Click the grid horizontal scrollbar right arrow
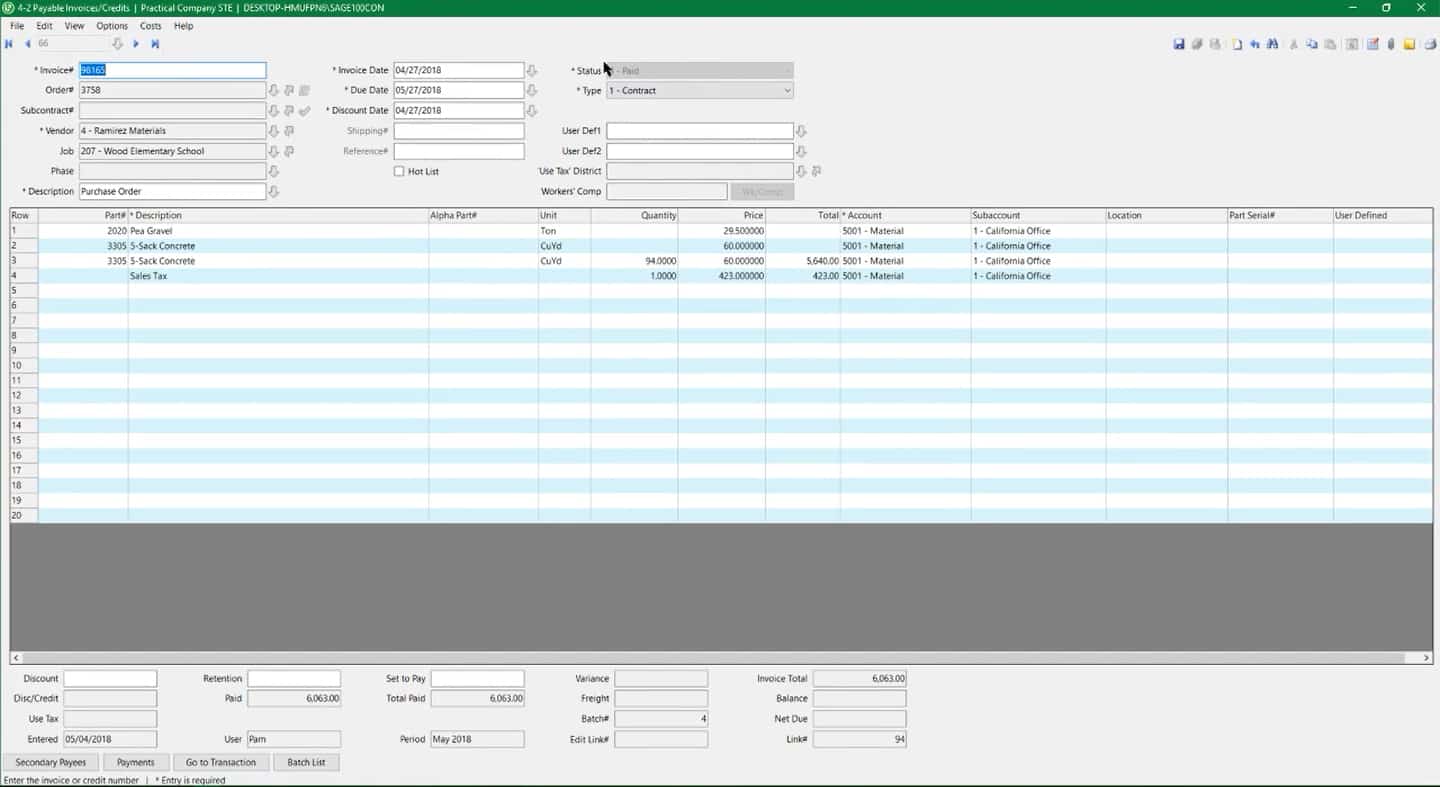The width and height of the screenshot is (1440, 787). point(1426,658)
